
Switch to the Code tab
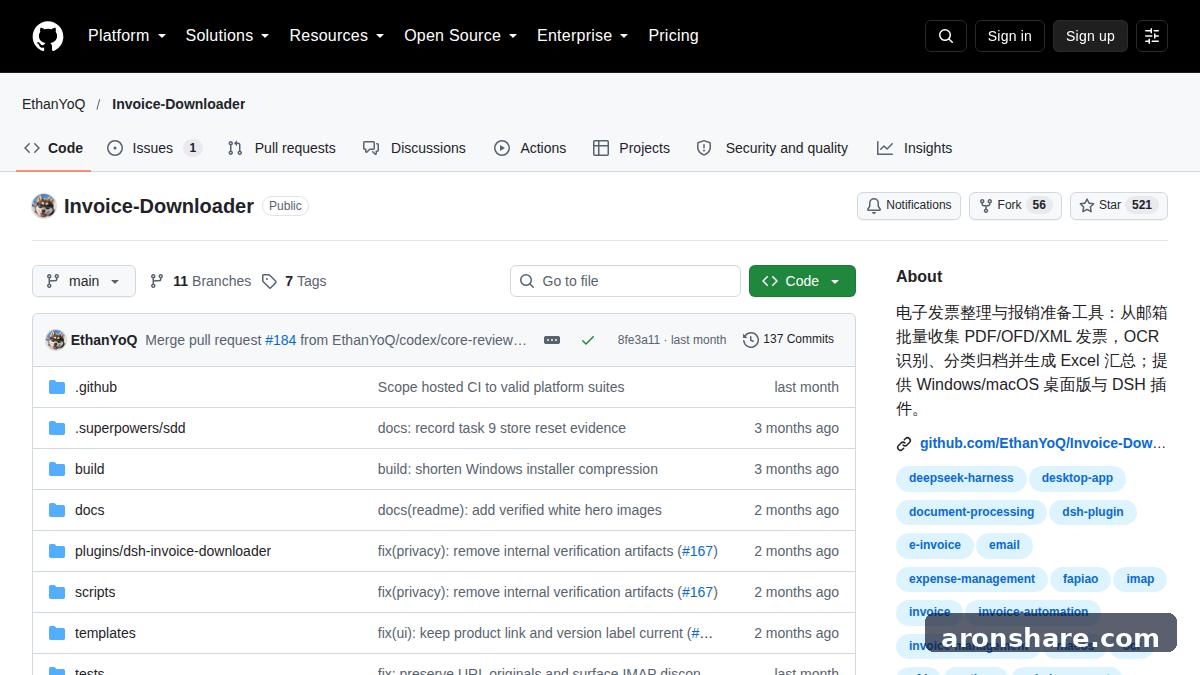(54, 148)
